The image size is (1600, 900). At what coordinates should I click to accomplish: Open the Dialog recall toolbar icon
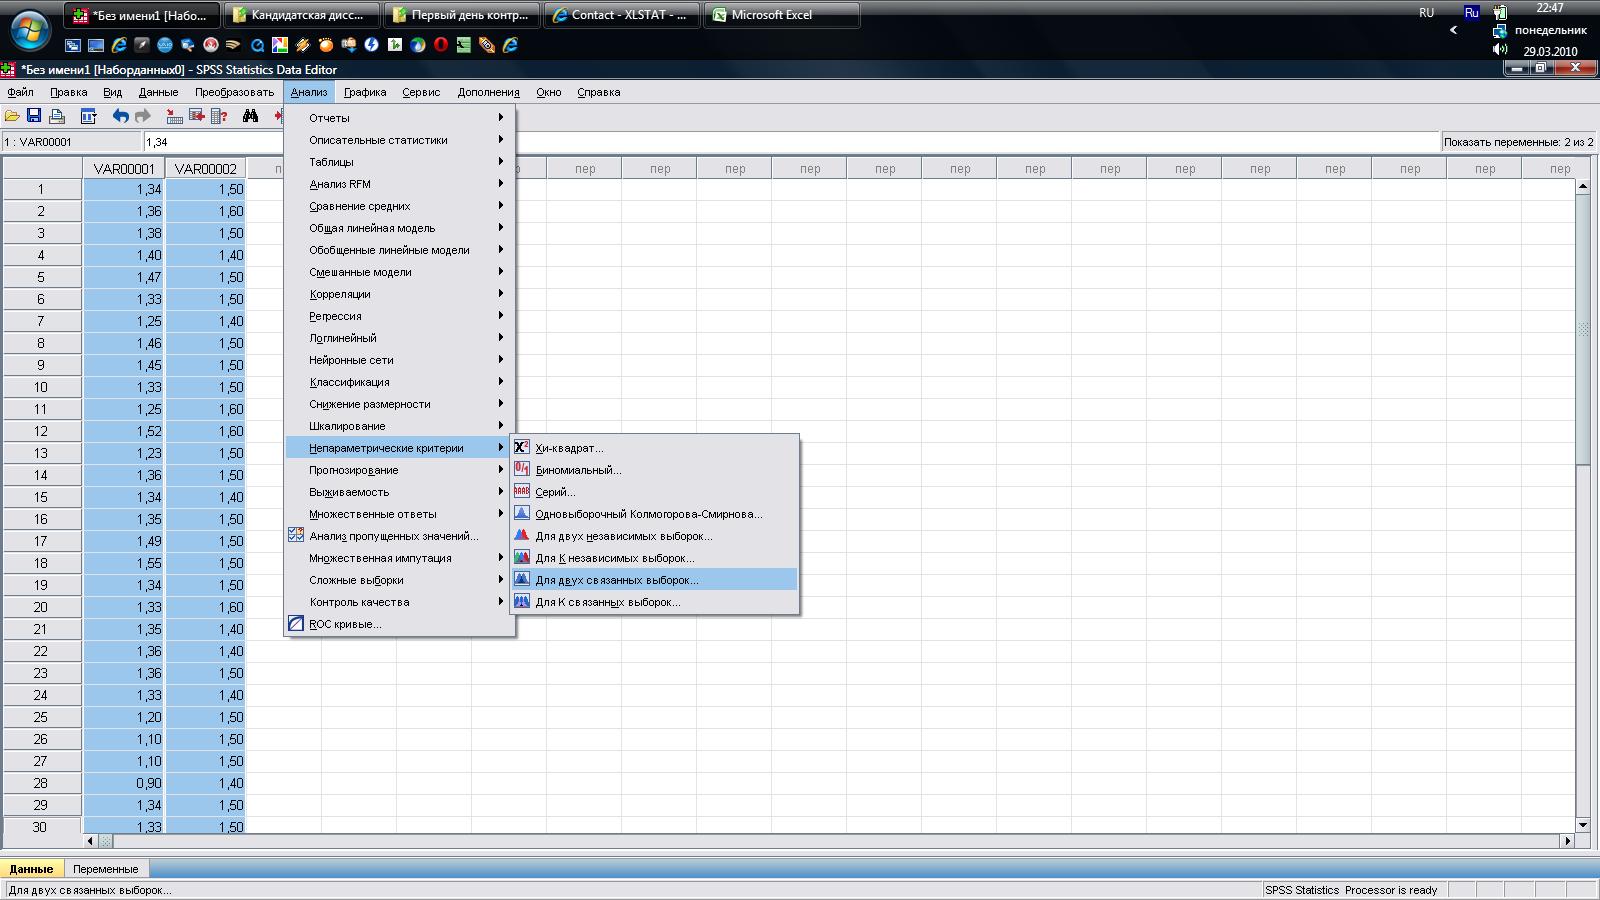88,116
